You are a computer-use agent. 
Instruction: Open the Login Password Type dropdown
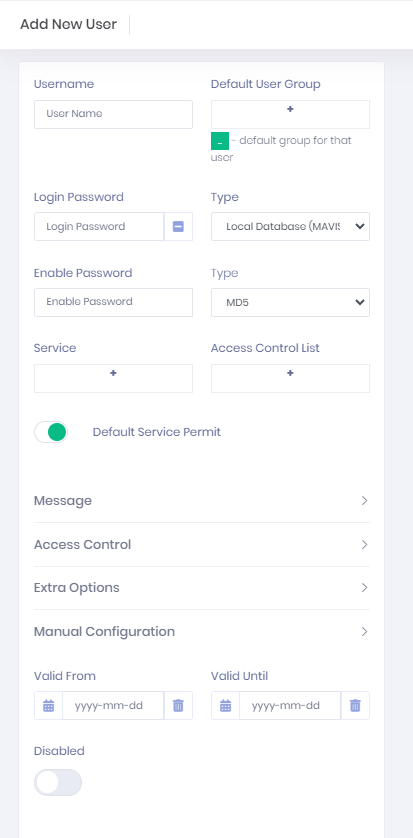290,227
